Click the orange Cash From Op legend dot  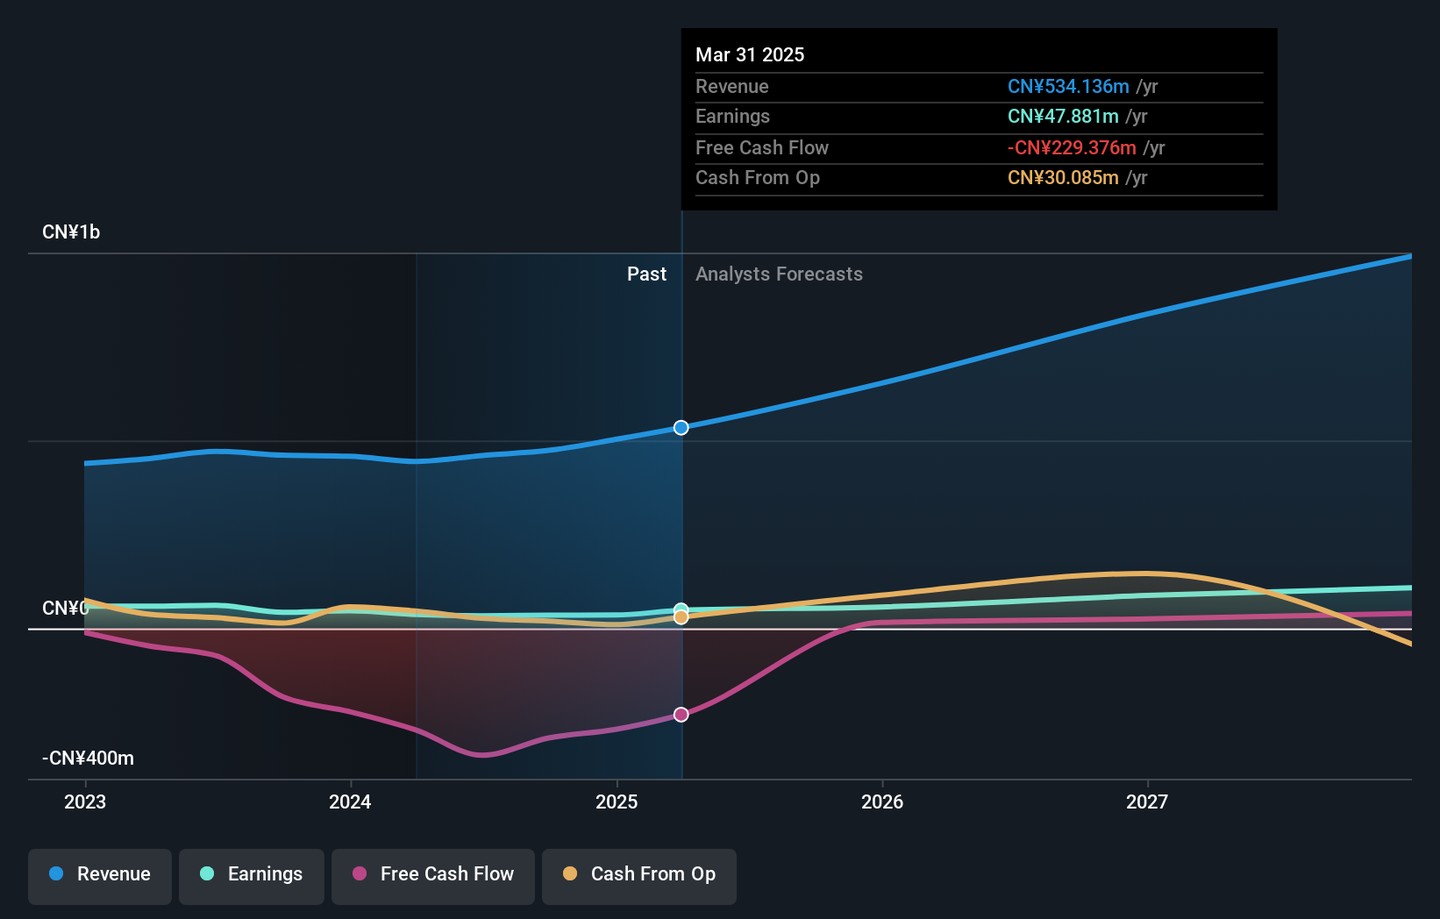tap(570, 874)
